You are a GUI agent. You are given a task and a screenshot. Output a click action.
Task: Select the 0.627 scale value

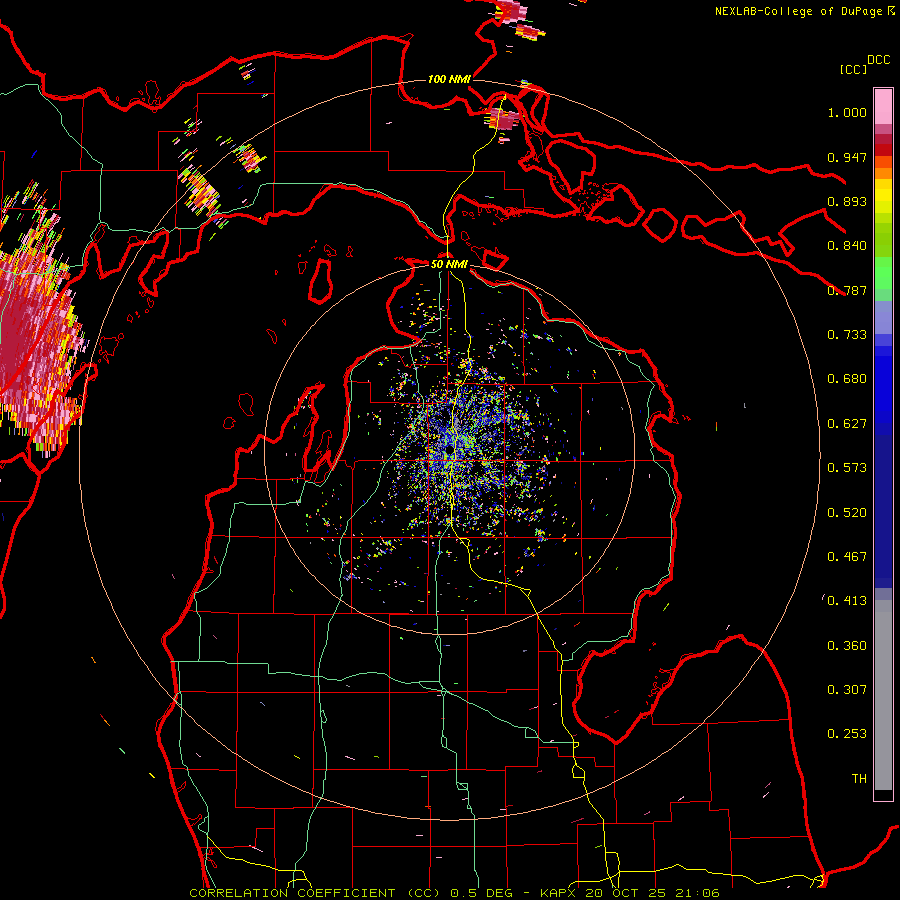tap(847, 424)
